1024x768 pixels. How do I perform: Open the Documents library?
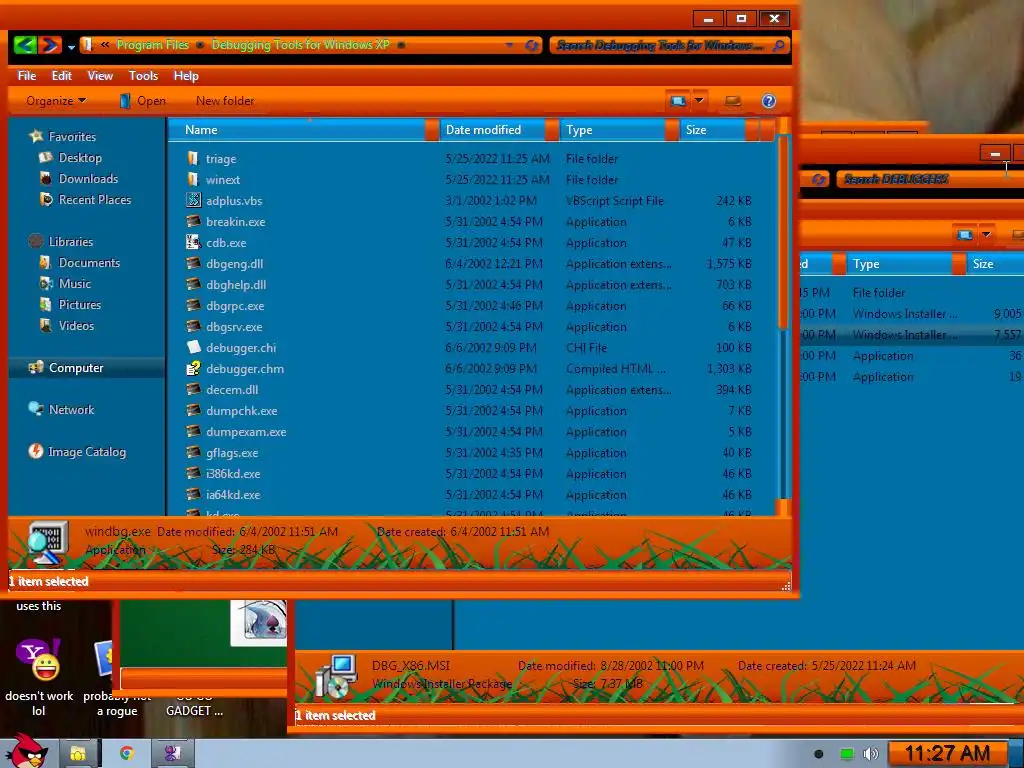coord(89,262)
